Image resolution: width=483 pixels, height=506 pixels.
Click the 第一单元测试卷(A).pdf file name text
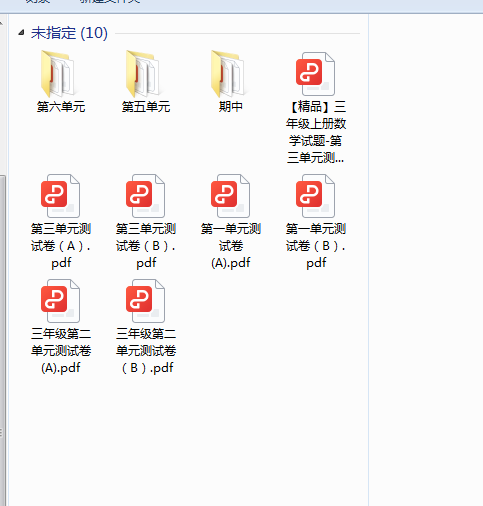click(x=231, y=246)
